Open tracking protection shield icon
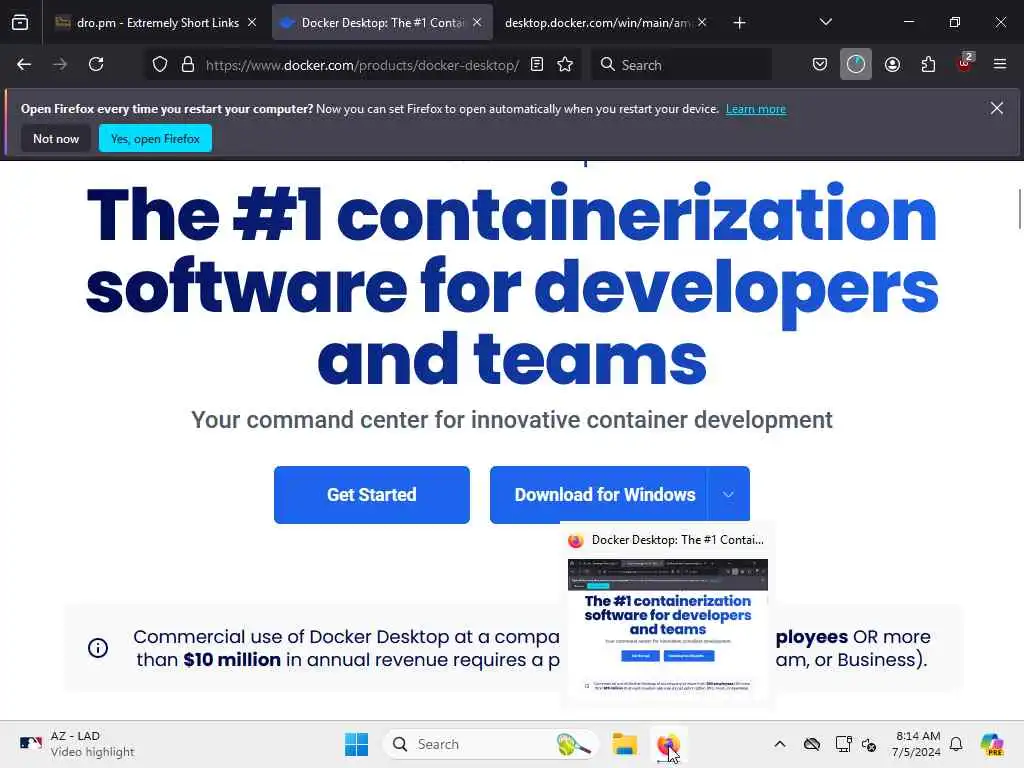The width and height of the screenshot is (1024, 768). pos(160,65)
